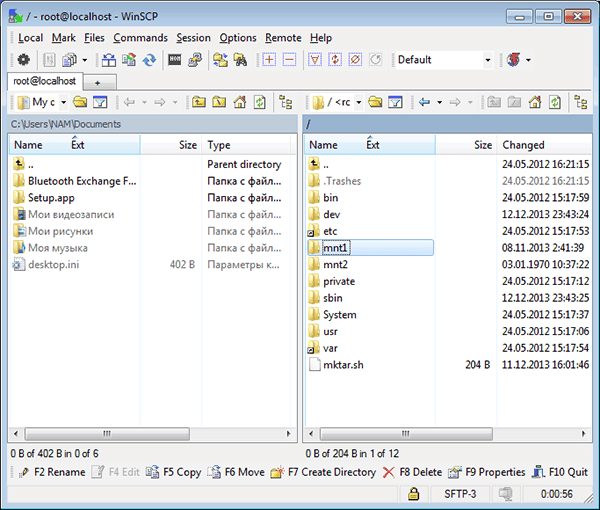Select mktar.sh file in remote panel
600x510 pixels.
(343, 365)
